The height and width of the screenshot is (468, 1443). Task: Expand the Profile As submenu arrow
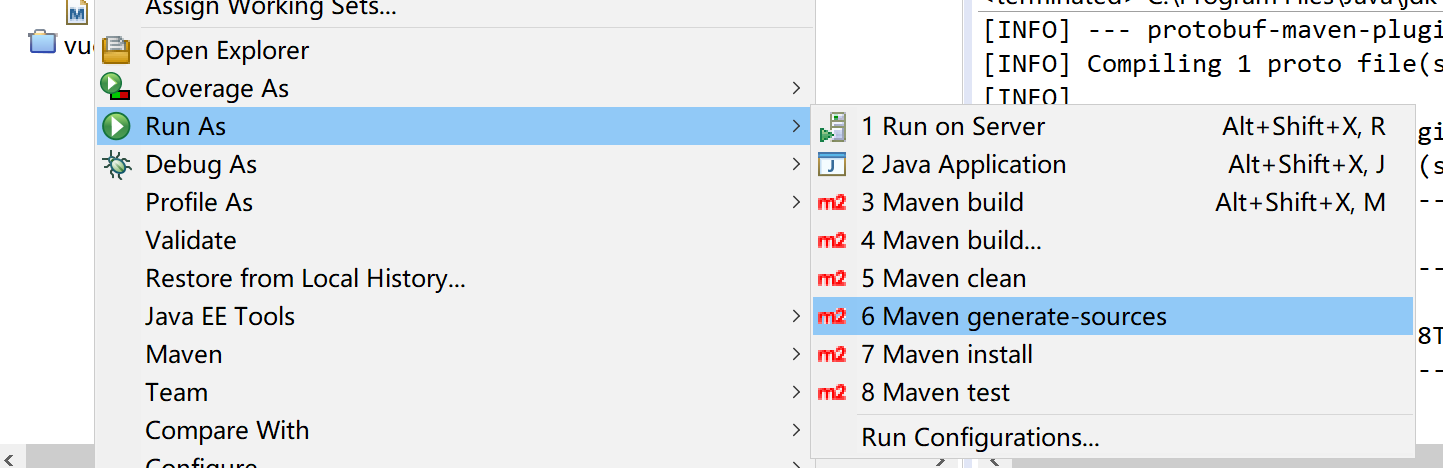[x=796, y=202]
